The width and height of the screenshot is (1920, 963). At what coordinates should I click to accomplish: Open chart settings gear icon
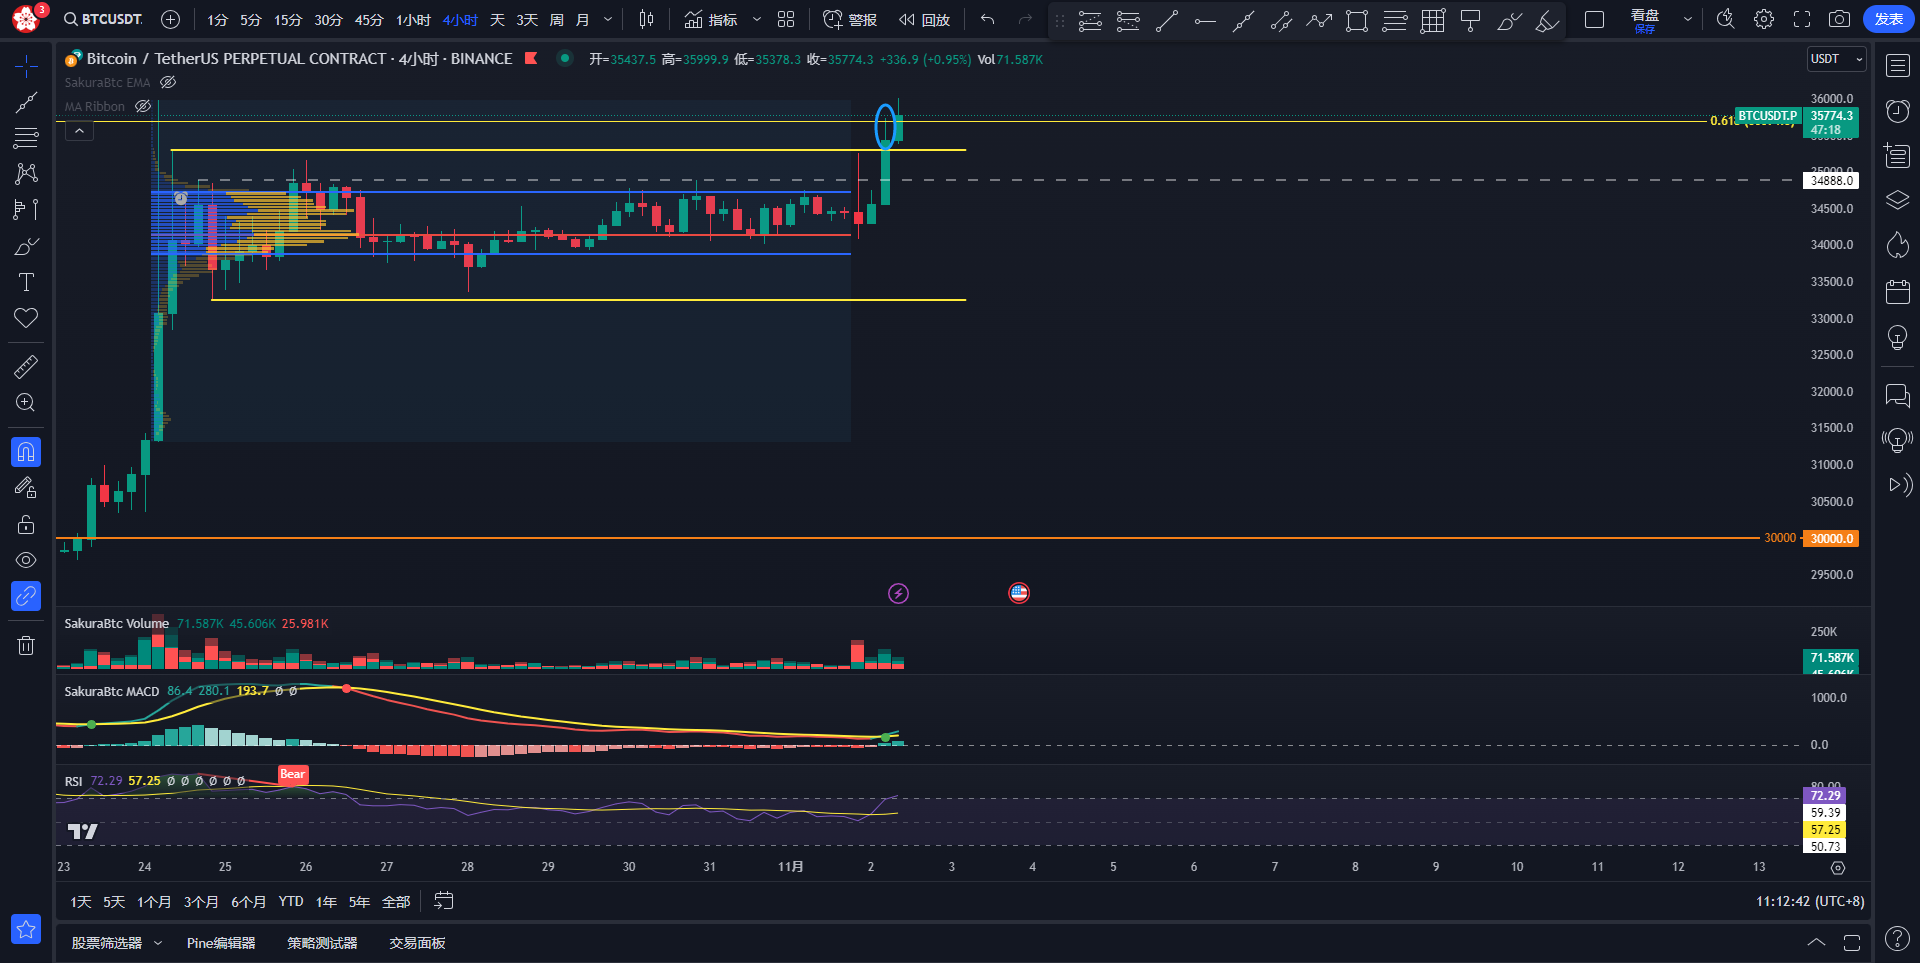pyautogui.click(x=1764, y=19)
